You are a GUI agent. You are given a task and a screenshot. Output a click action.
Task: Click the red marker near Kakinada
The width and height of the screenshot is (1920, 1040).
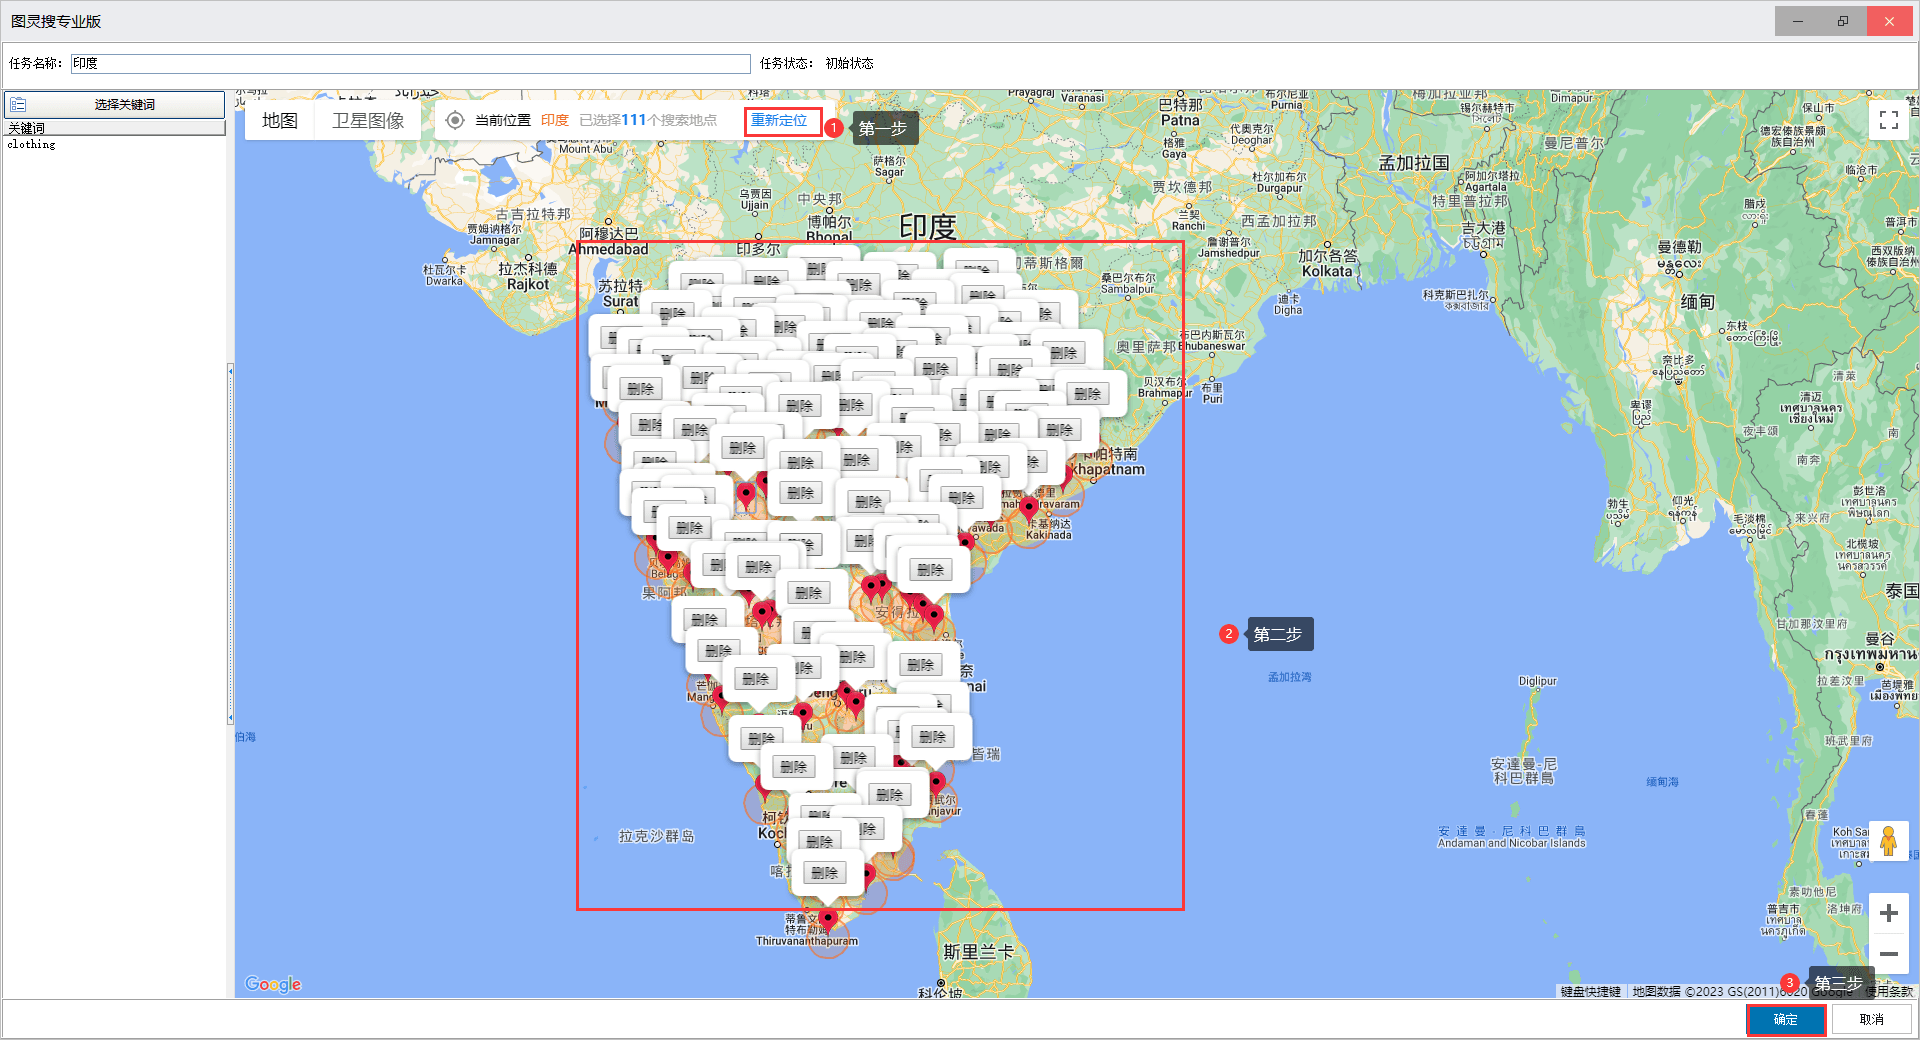(1029, 509)
